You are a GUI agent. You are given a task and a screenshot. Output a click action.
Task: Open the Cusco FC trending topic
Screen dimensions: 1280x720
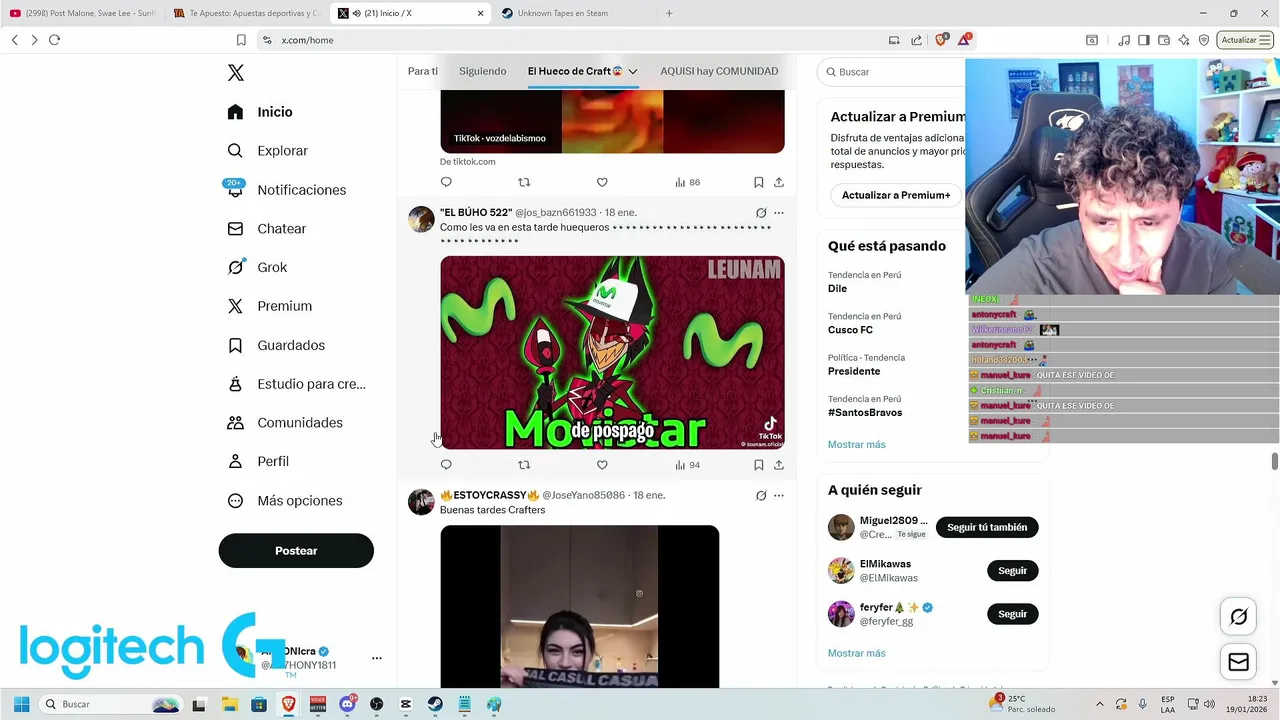[850, 330]
